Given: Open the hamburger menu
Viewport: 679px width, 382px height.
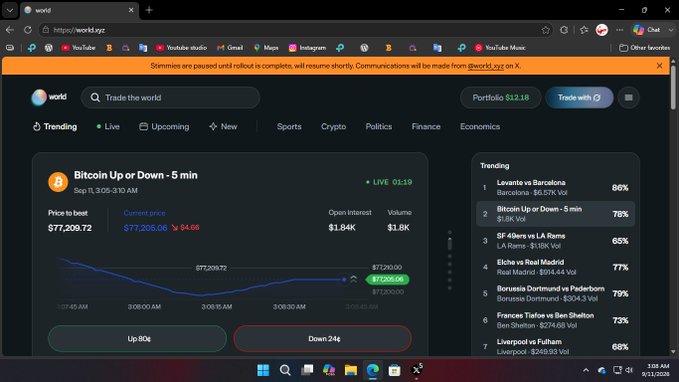Looking at the screenshot, I should coord(628,97).
